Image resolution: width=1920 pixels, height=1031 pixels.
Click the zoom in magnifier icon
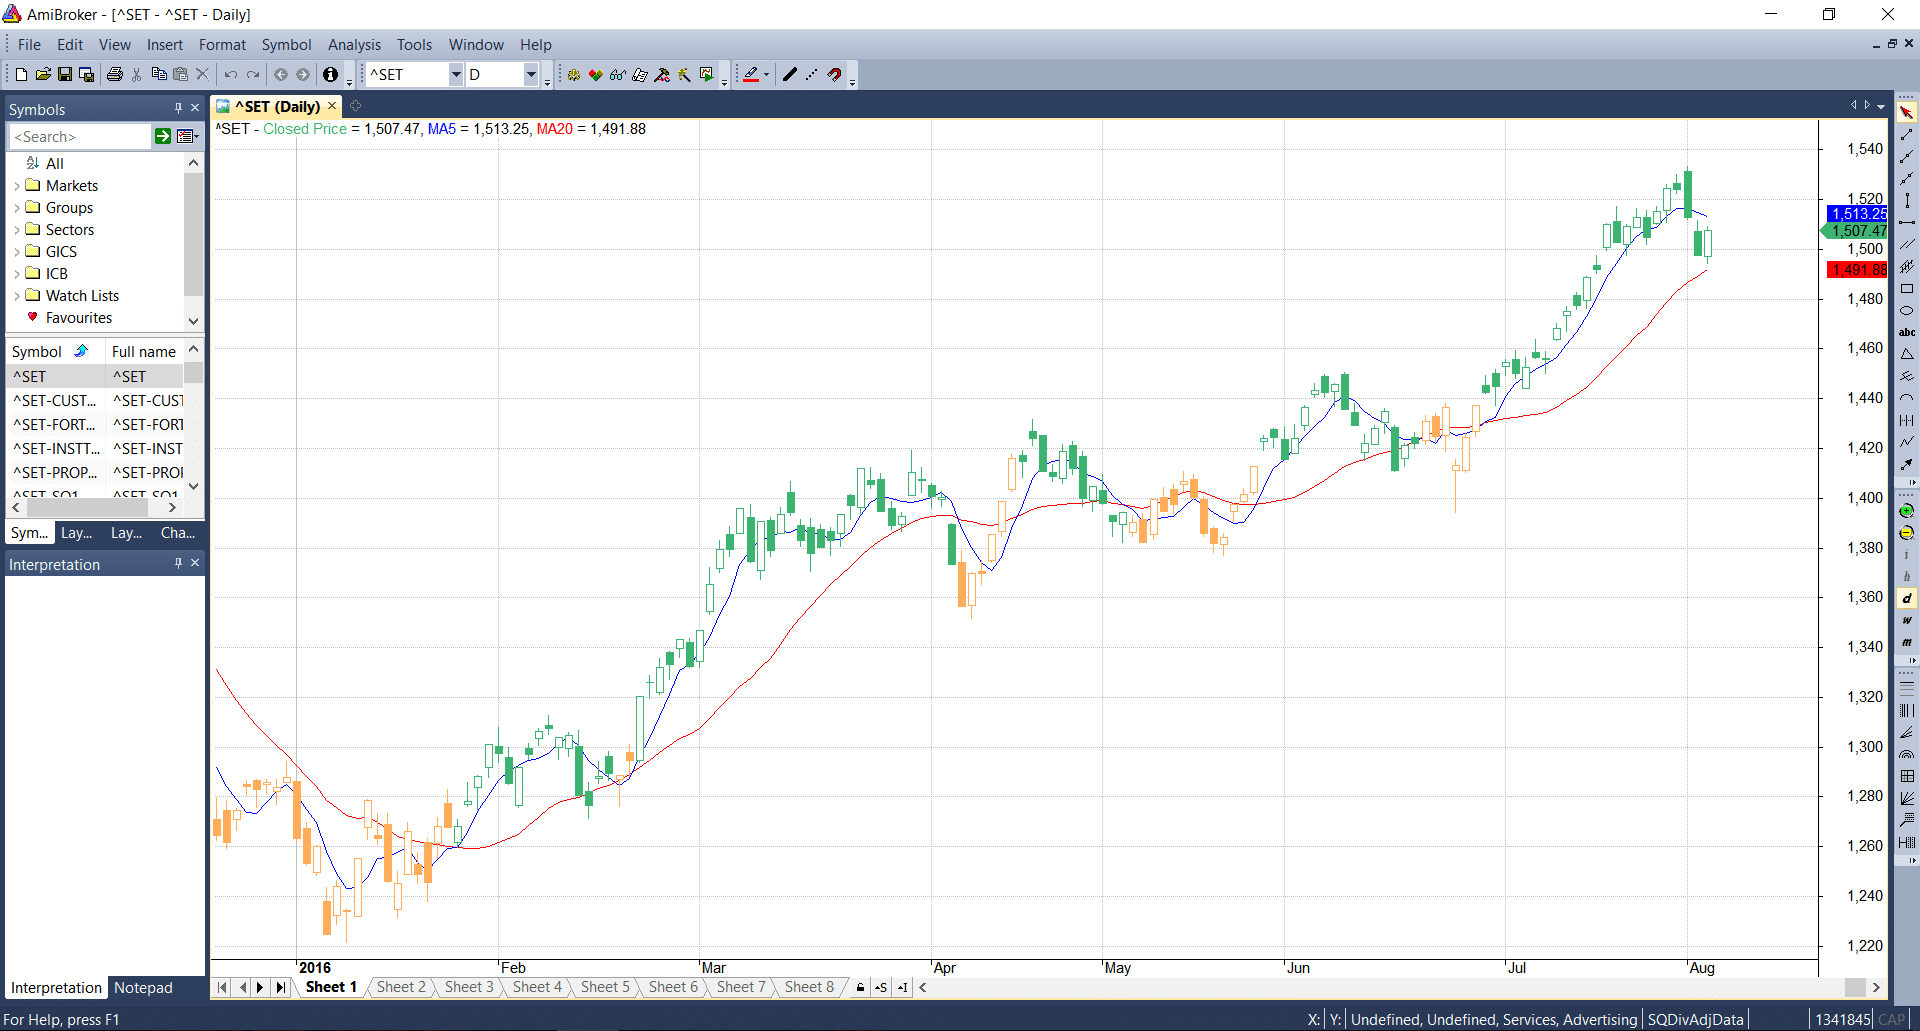click(x=1907, y=511)
